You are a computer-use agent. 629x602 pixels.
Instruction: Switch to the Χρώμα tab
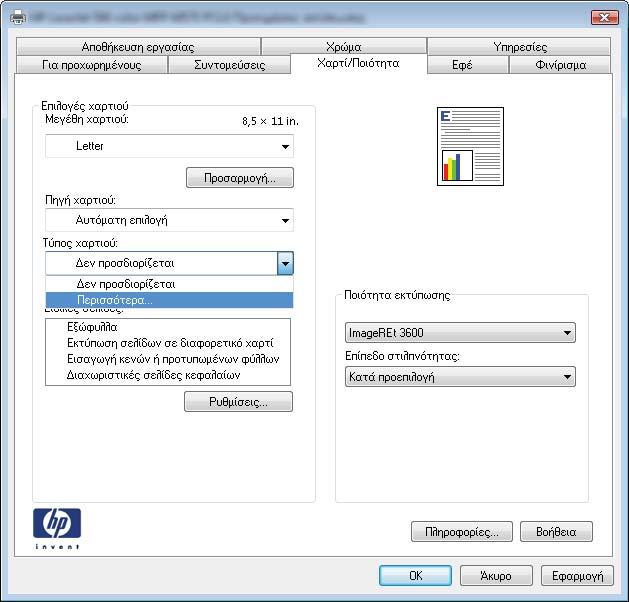coord(344,47)
